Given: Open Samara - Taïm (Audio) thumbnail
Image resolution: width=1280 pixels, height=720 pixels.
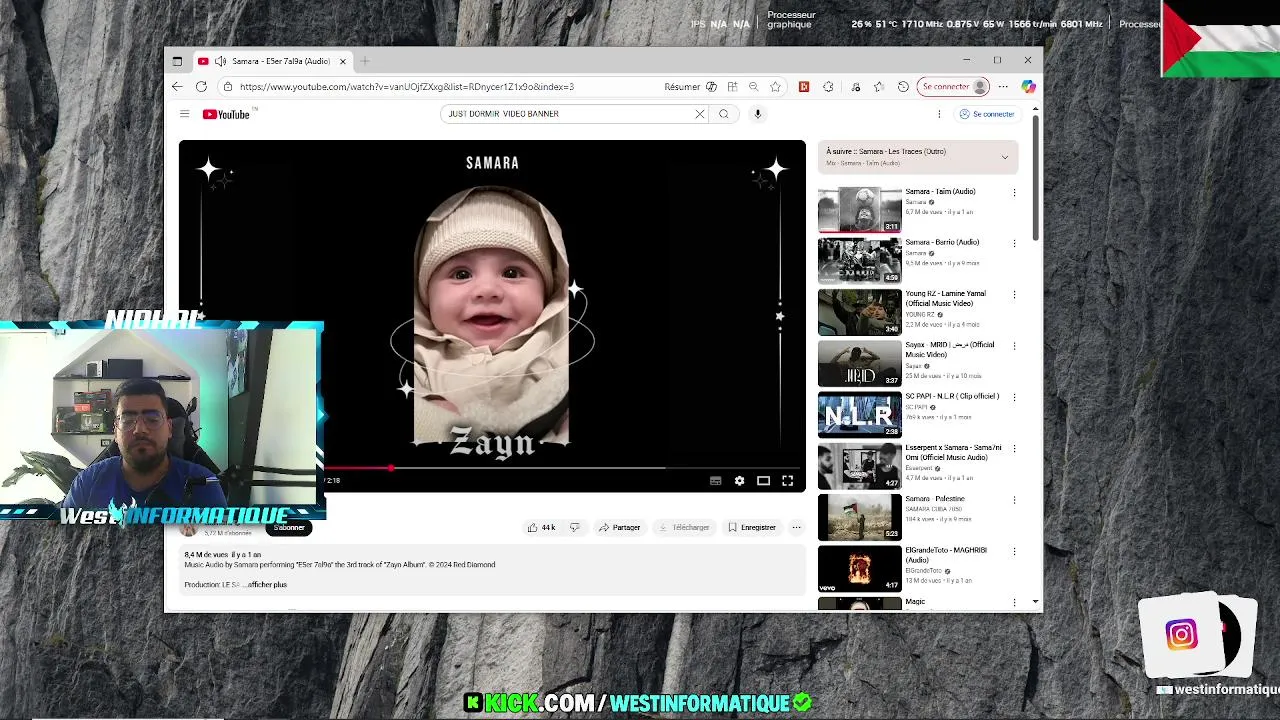Looking at the screenshot, I should (x=860, y=210).
